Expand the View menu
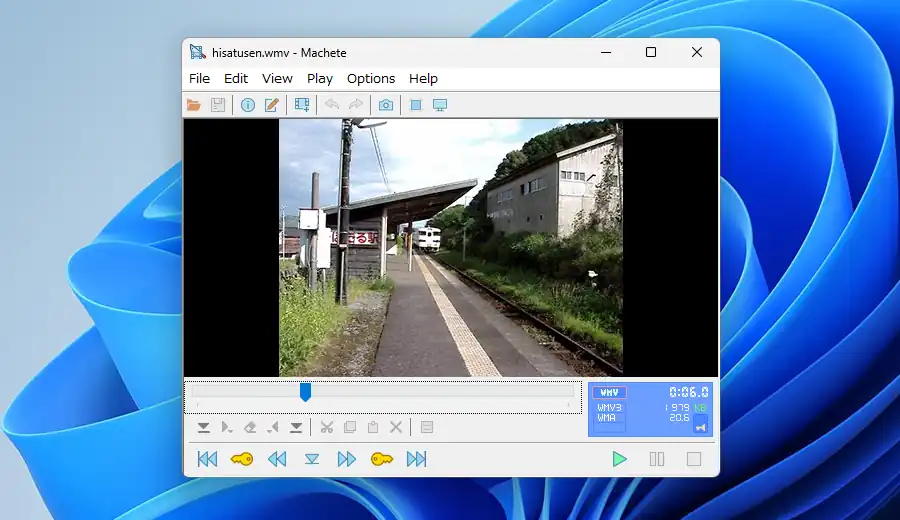 point(277,78)
